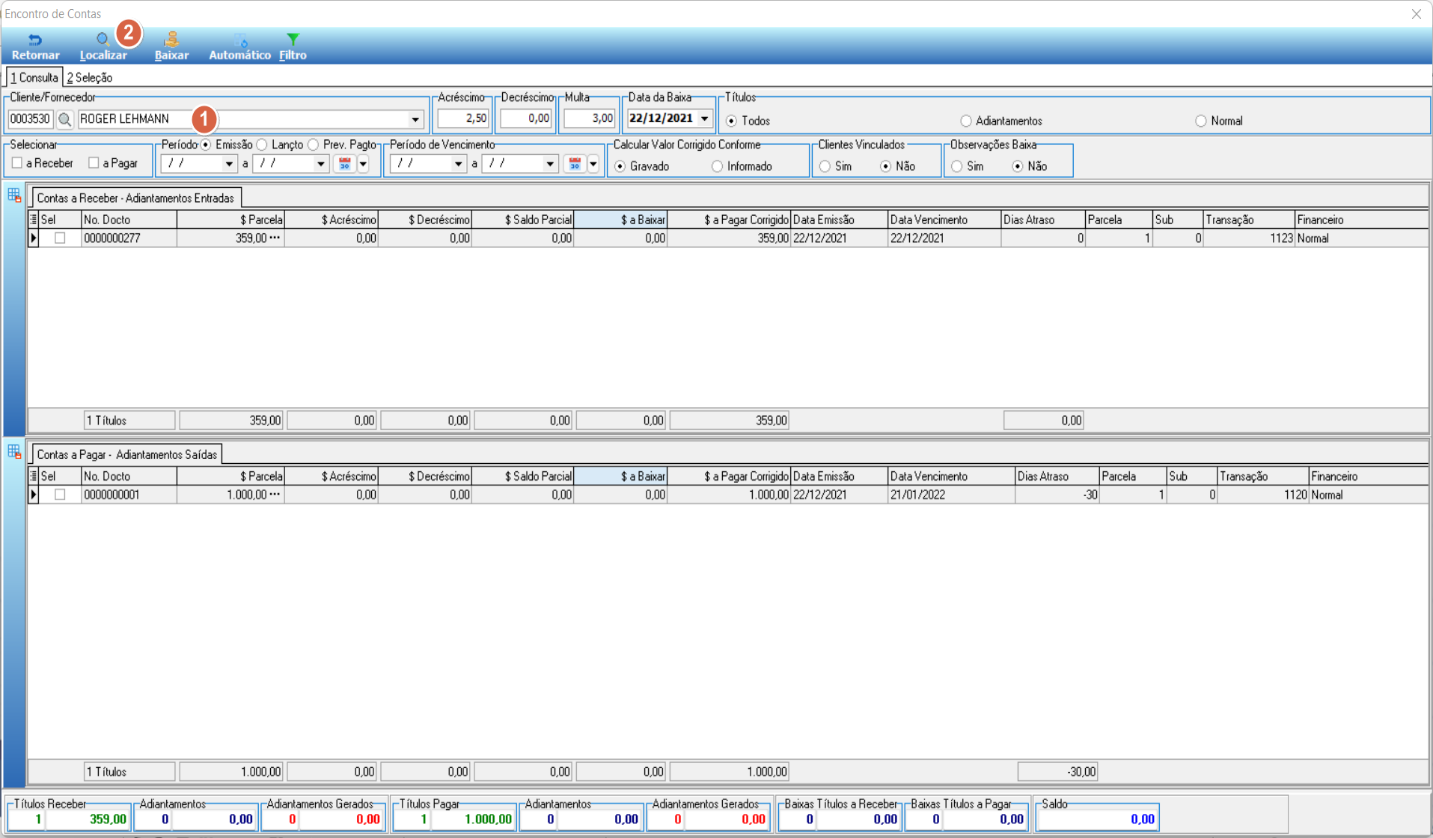Select document 0000000001 cell
Image resolution: width=1433 pixels, height=838 pixels.
point(128,495)
